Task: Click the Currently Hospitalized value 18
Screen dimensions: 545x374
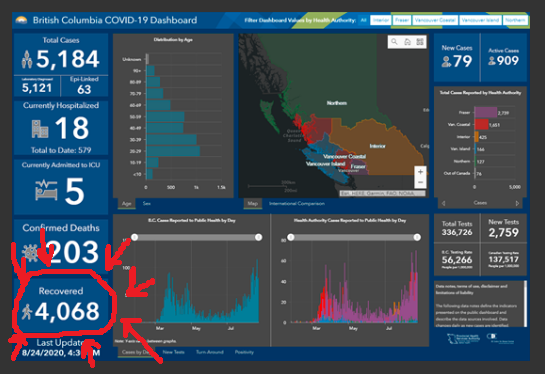Action: (72, 128)
